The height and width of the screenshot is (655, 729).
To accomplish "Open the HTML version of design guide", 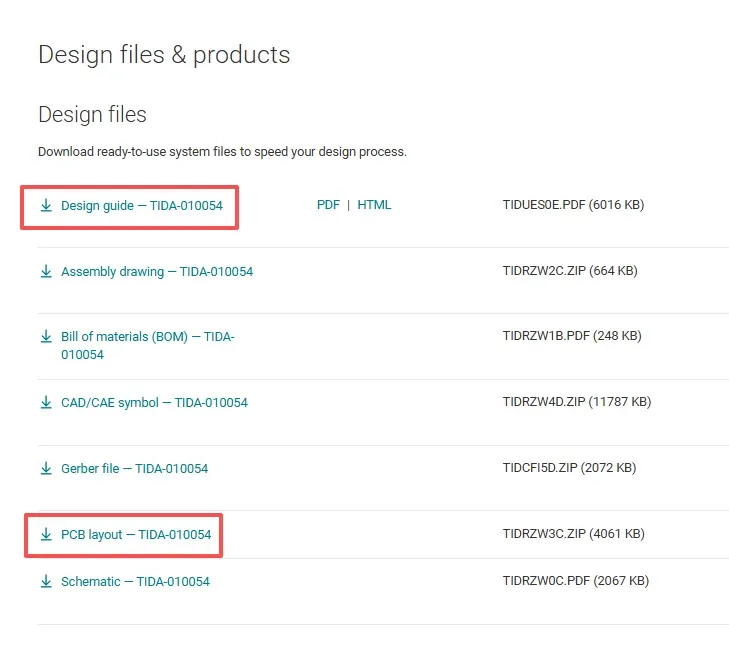I will tap(374, 205).
